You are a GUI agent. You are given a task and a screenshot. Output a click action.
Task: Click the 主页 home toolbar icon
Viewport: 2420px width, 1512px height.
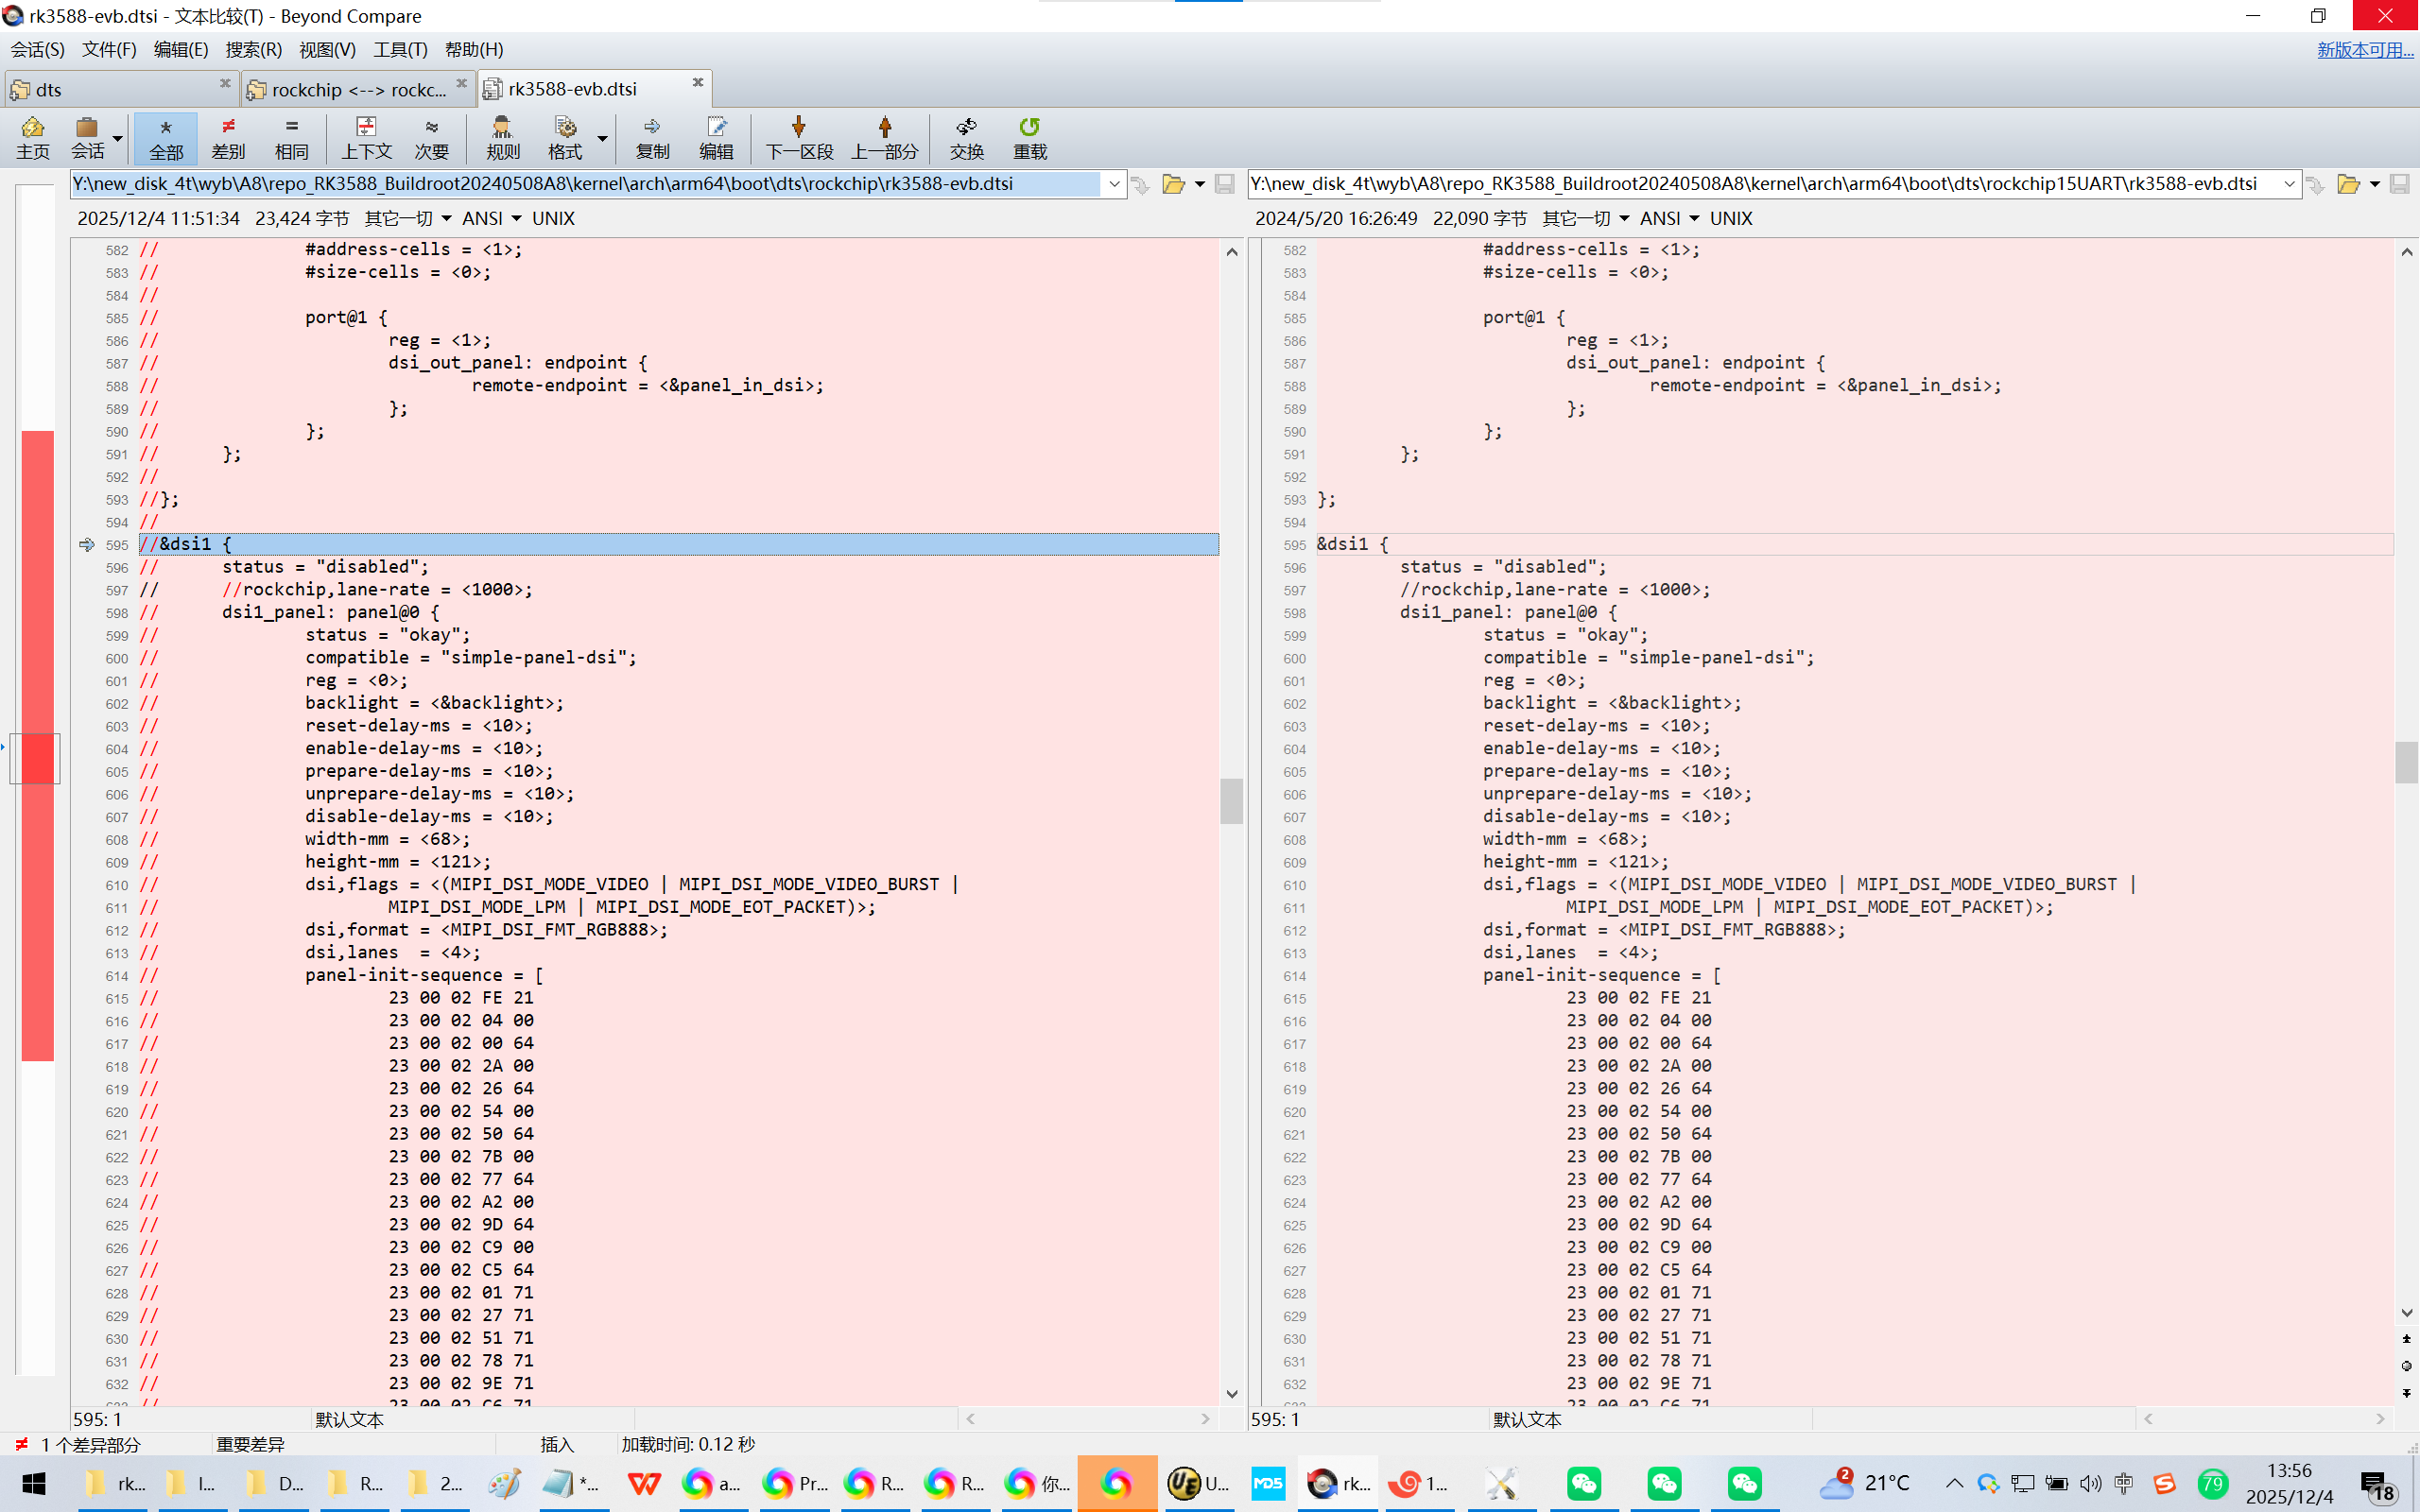(32, 137)
